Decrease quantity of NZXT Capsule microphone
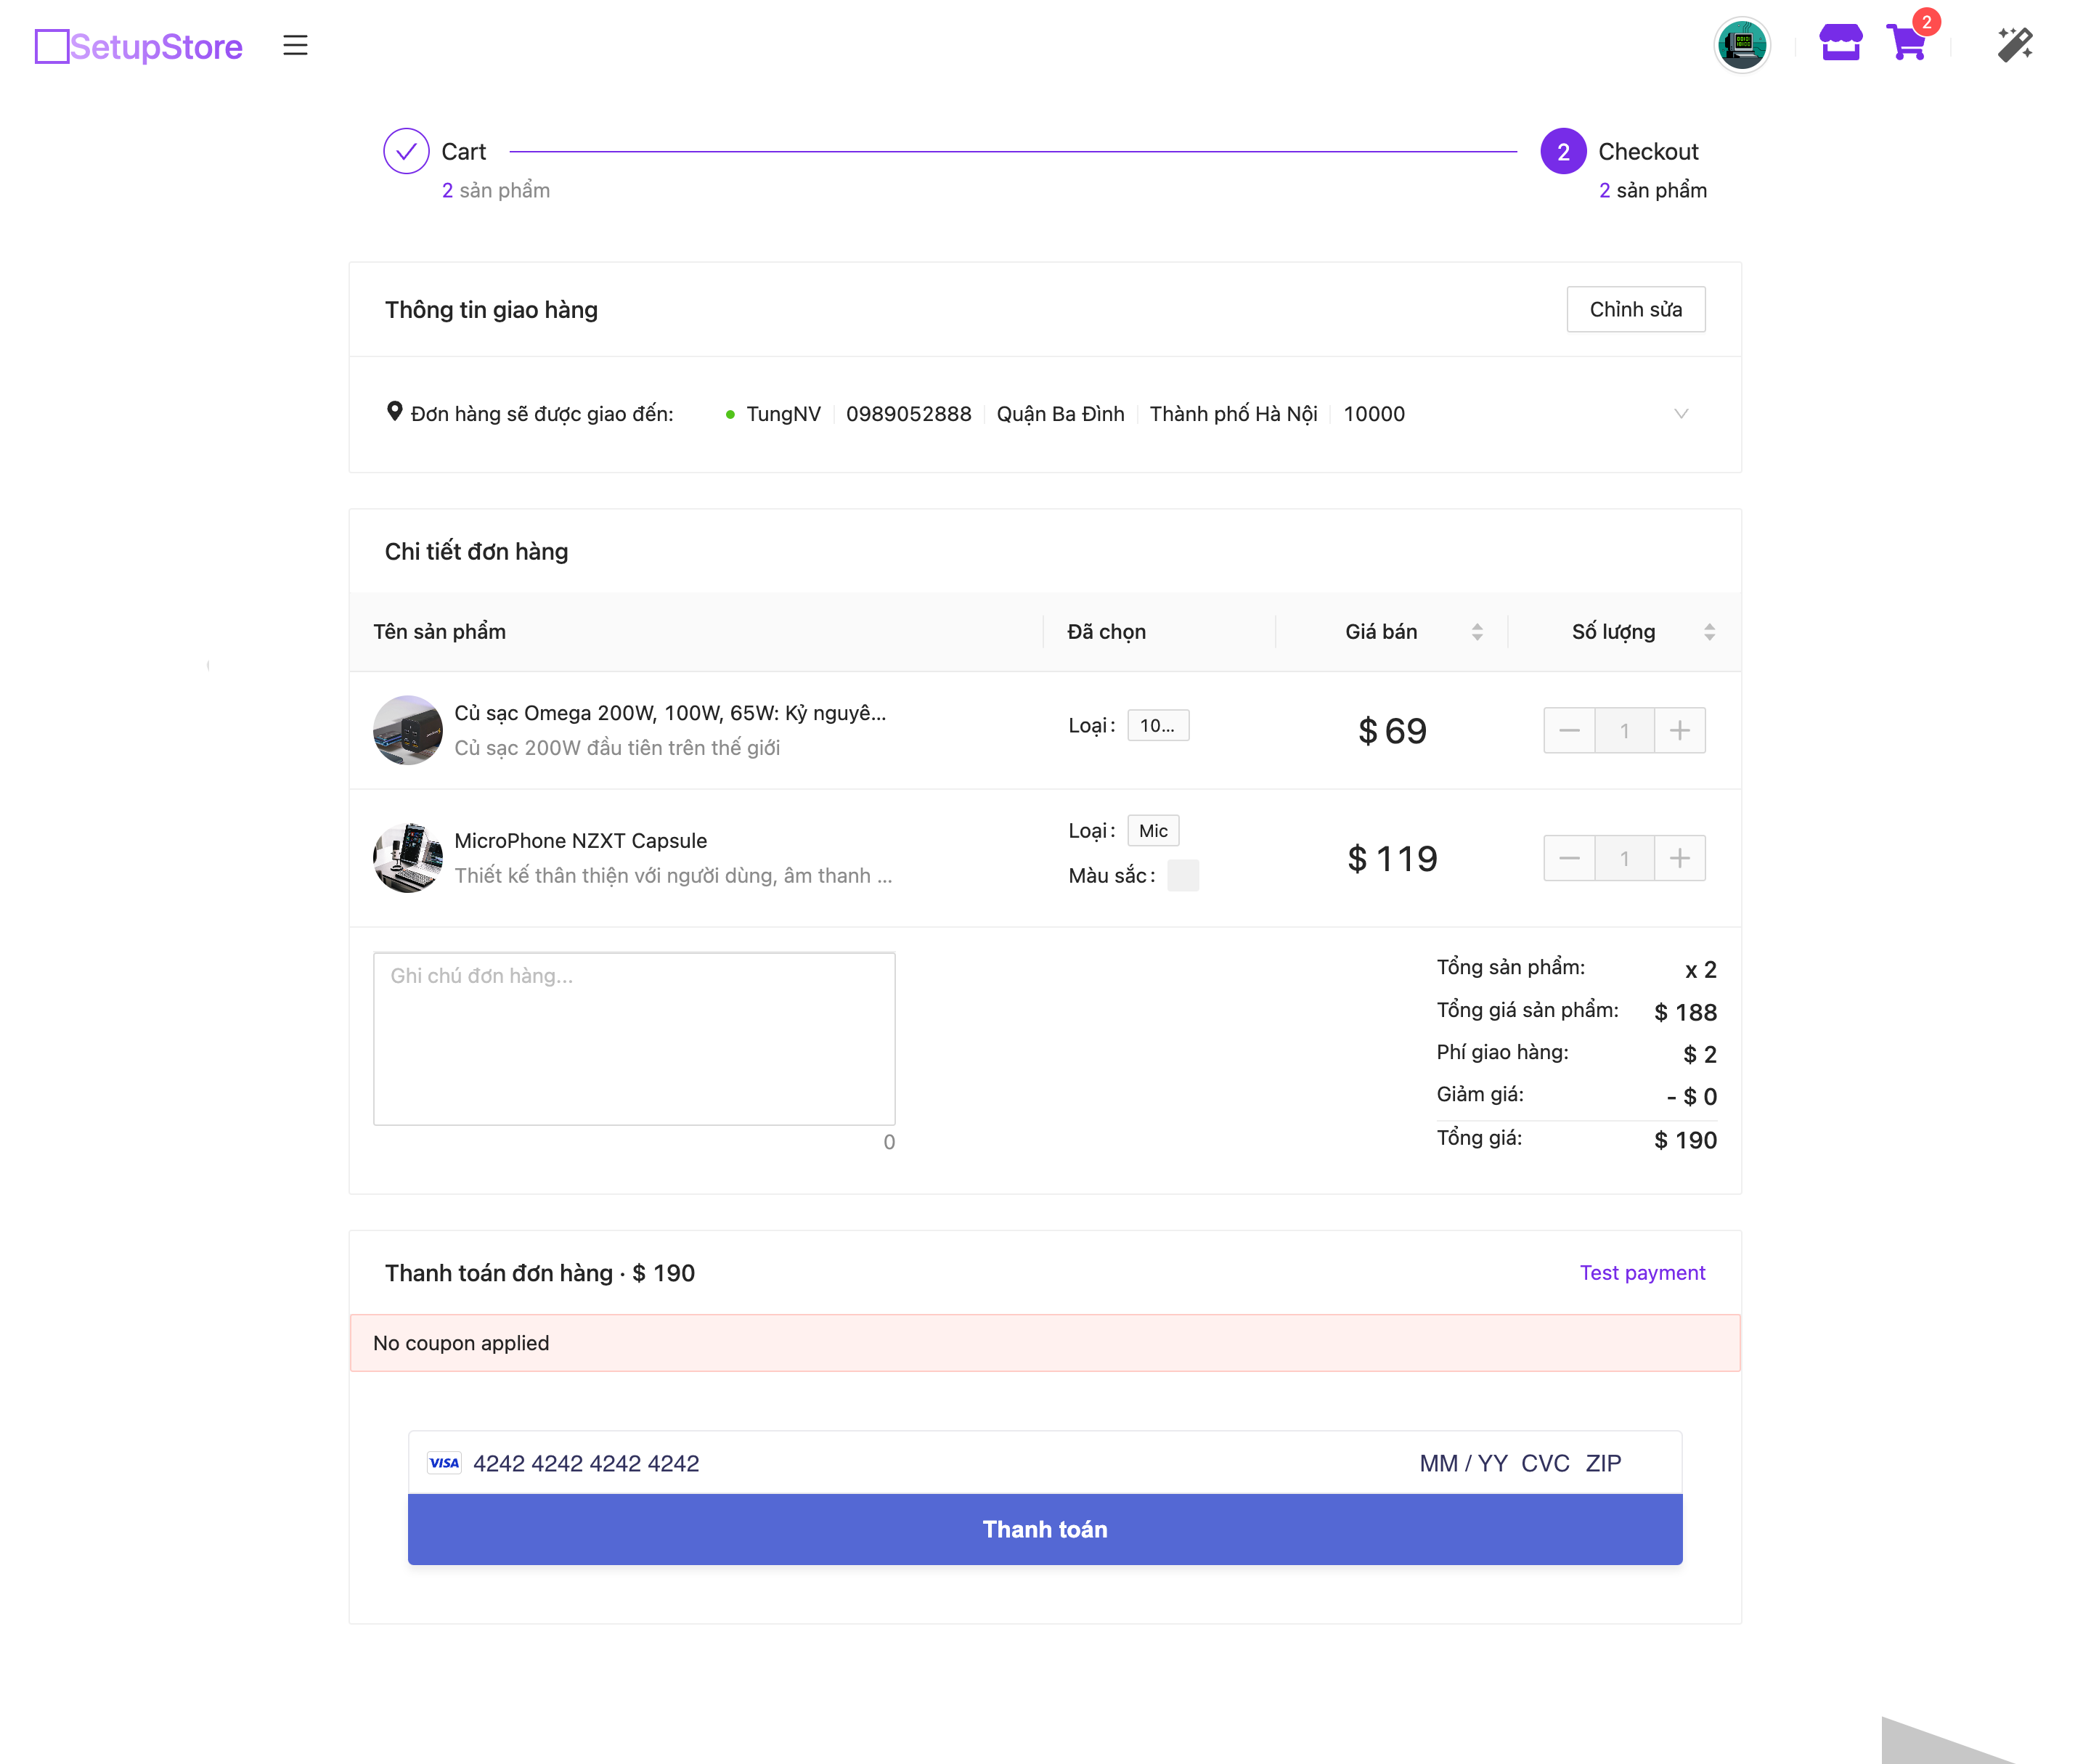Image resolution: width=2091 pixels, height=1764 pixels. pyautogui.click(x=1568, y=859)
